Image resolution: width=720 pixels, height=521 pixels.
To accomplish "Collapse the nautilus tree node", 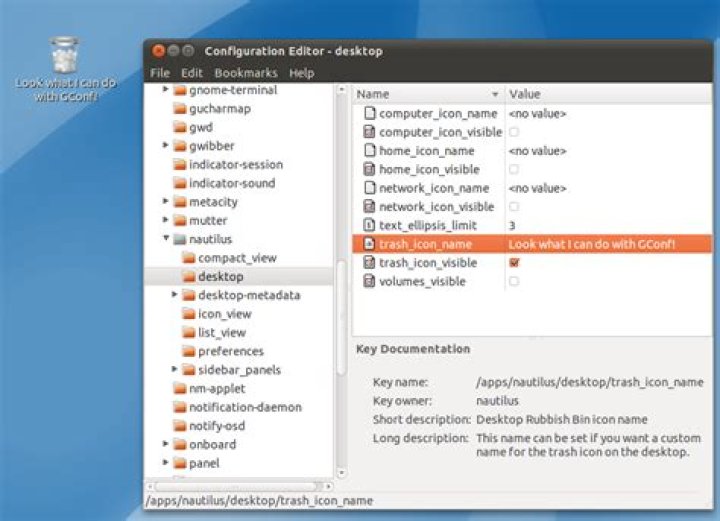I will tap(166, 238).
